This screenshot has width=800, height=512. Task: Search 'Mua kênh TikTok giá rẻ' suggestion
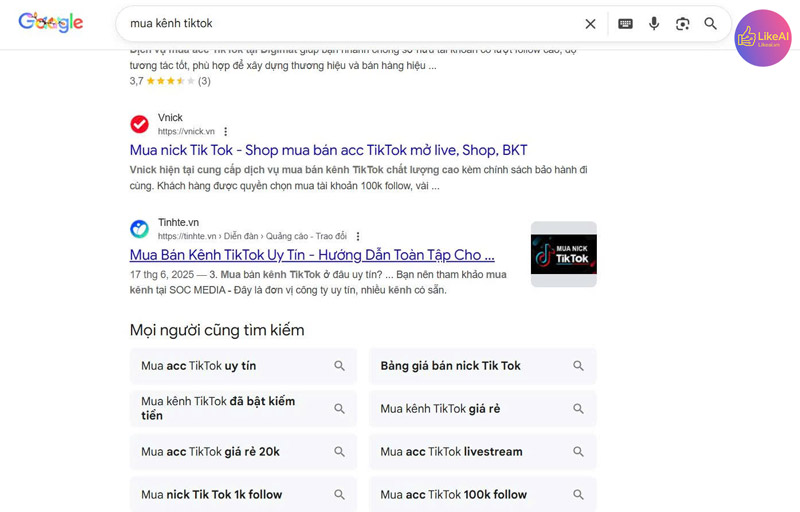[x=482, y=408]
